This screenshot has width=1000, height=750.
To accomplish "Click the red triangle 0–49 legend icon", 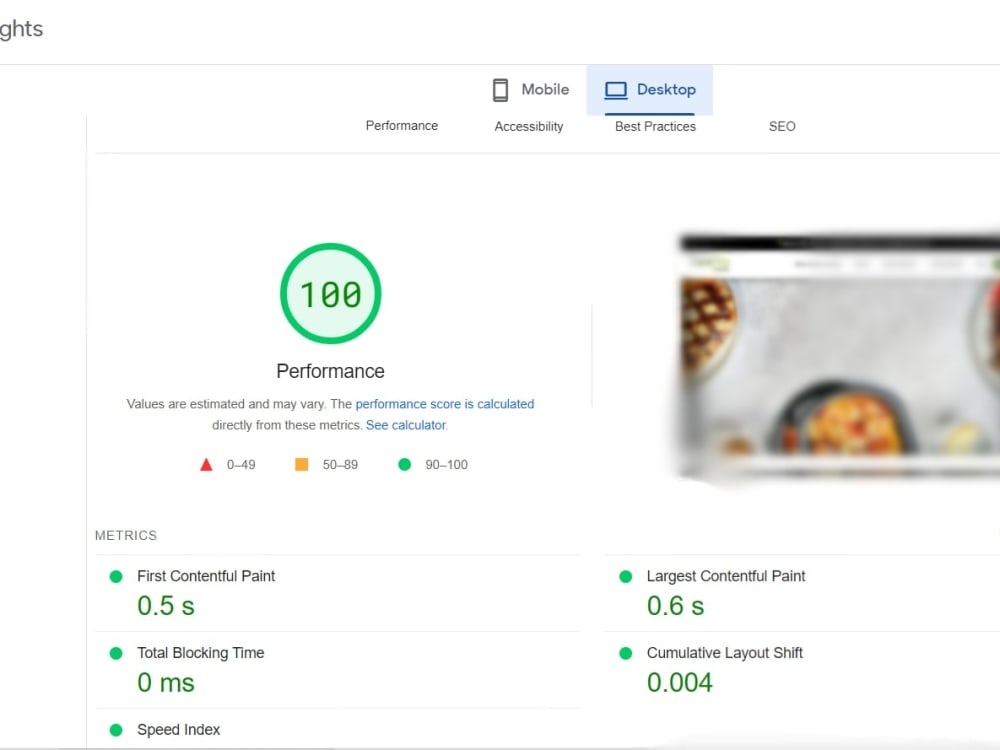I will coord(206,464).
